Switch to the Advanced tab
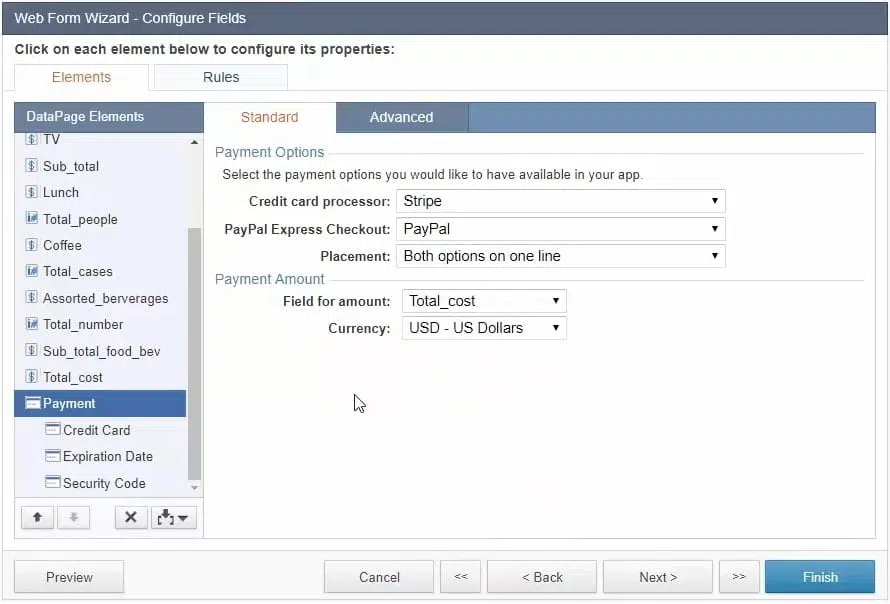 pos(401,117)
